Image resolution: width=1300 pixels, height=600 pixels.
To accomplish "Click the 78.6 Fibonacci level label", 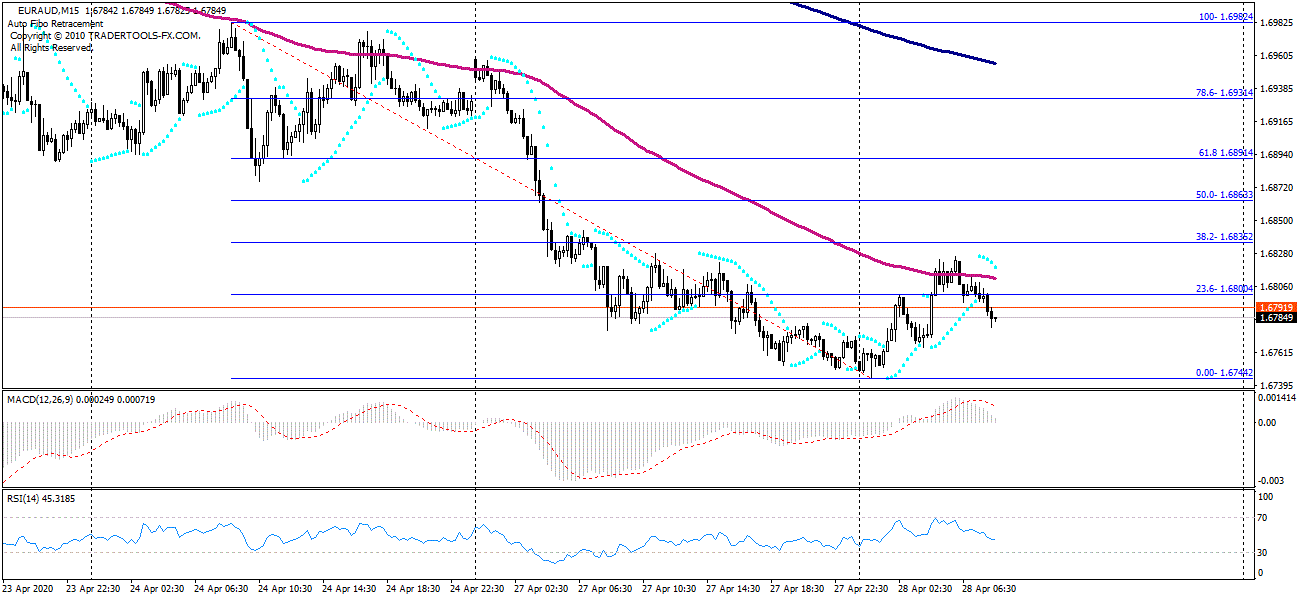I will 1224,93.
